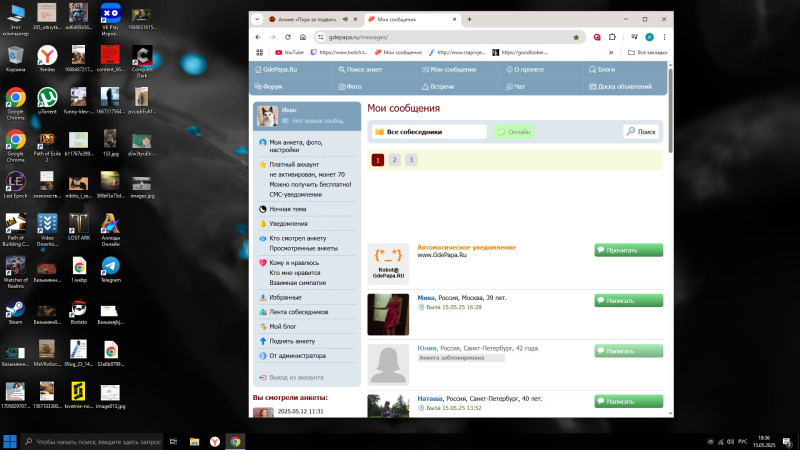Open the Все собеседники filter dropdown
Screen dimensions: 800x450
coord(428,132)
